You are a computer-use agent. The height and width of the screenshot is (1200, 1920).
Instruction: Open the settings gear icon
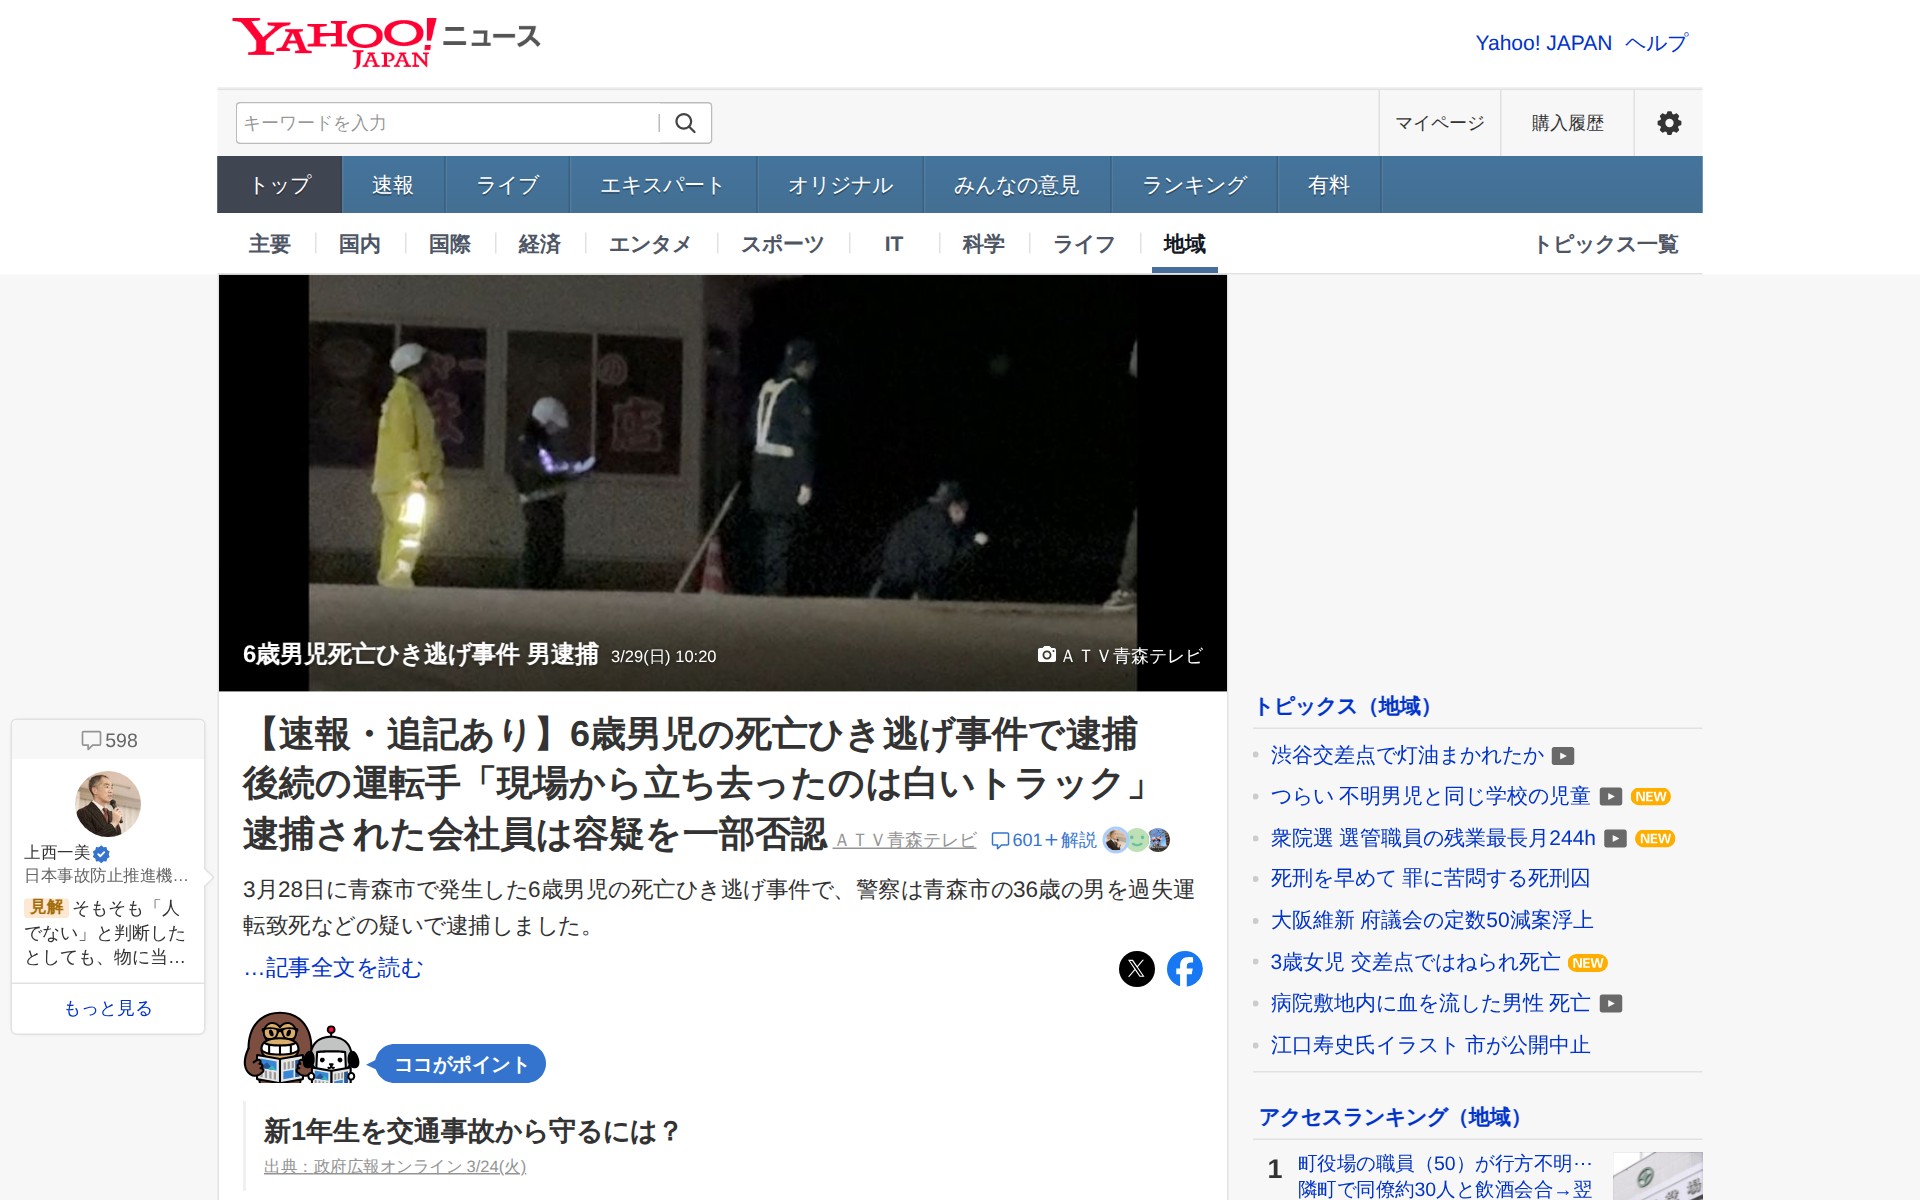tap(1668, 122)
